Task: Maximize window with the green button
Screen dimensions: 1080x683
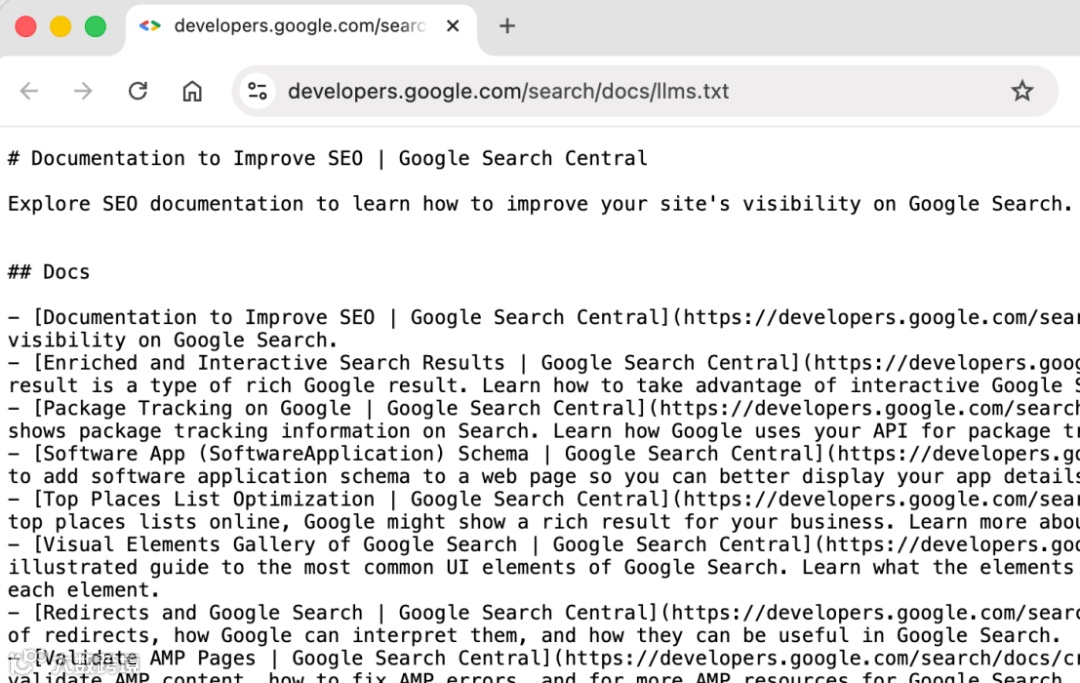Action: pos(95,26)
